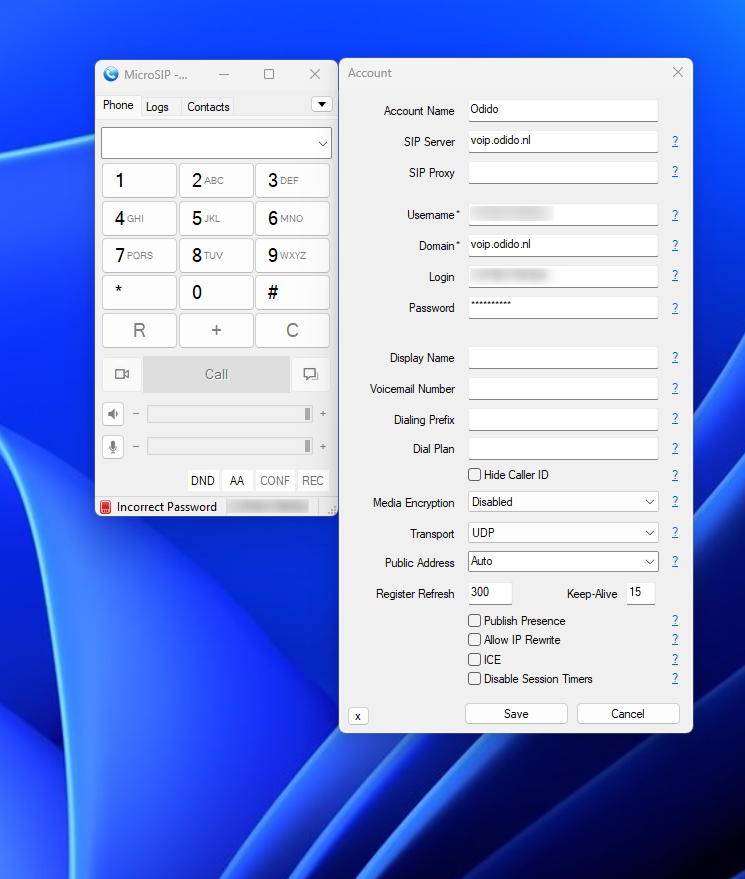Open the help link for Publish Presence
Image resolution: width=745 pixels, height=879 pixels.
point(675,620)
